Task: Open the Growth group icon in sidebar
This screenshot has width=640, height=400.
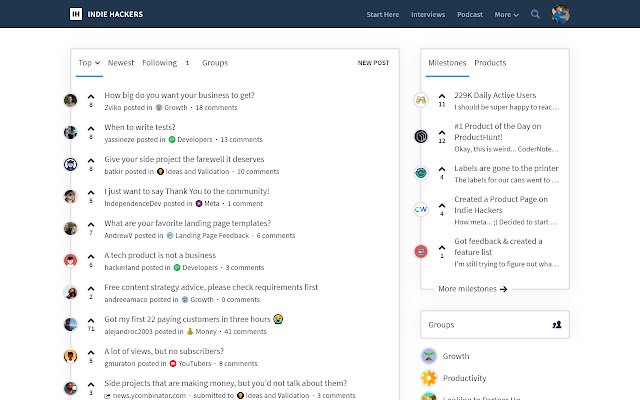Action: 429,356
